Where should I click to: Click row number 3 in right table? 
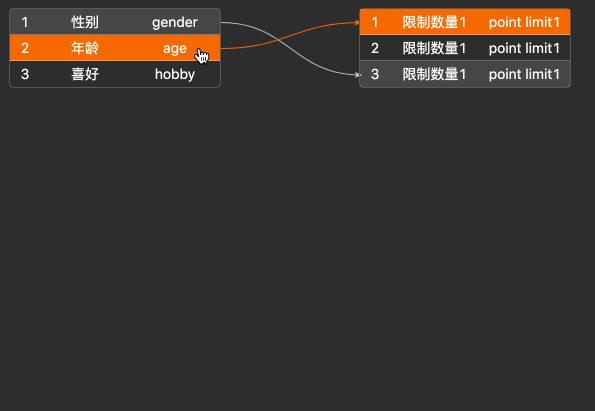point(375,74)
